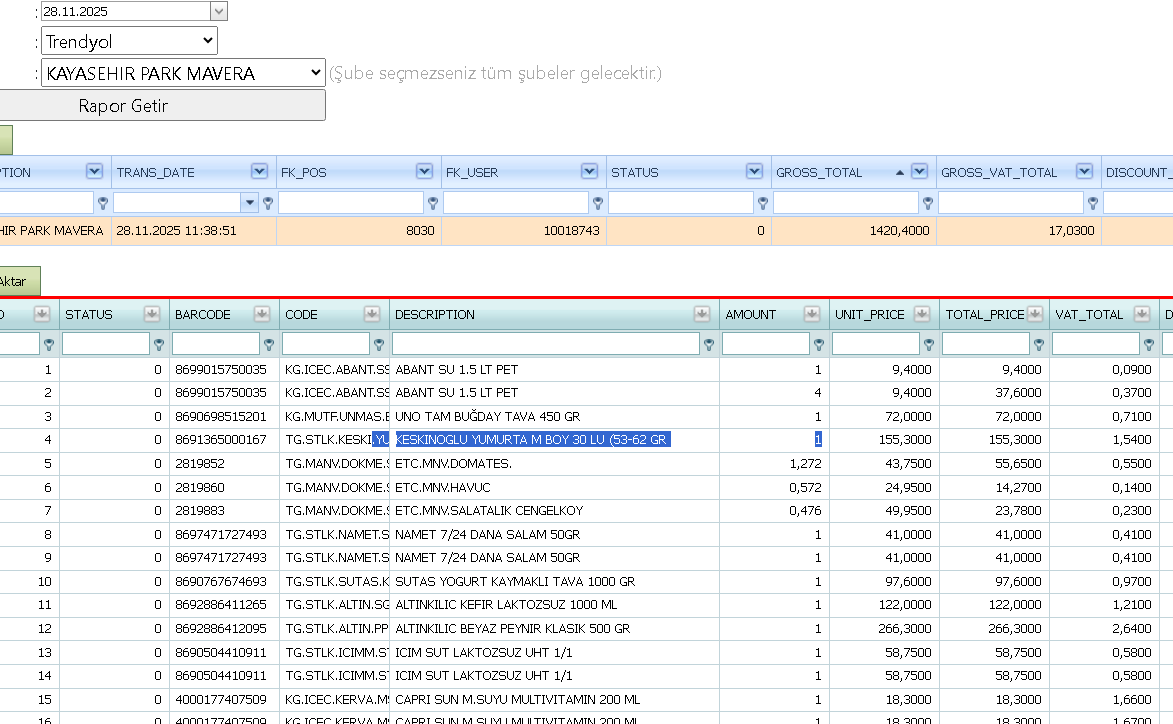1173x724 pixels.
Task: Sort upper grid by GROSS_TOTAL header
Action: coord(819,173)
